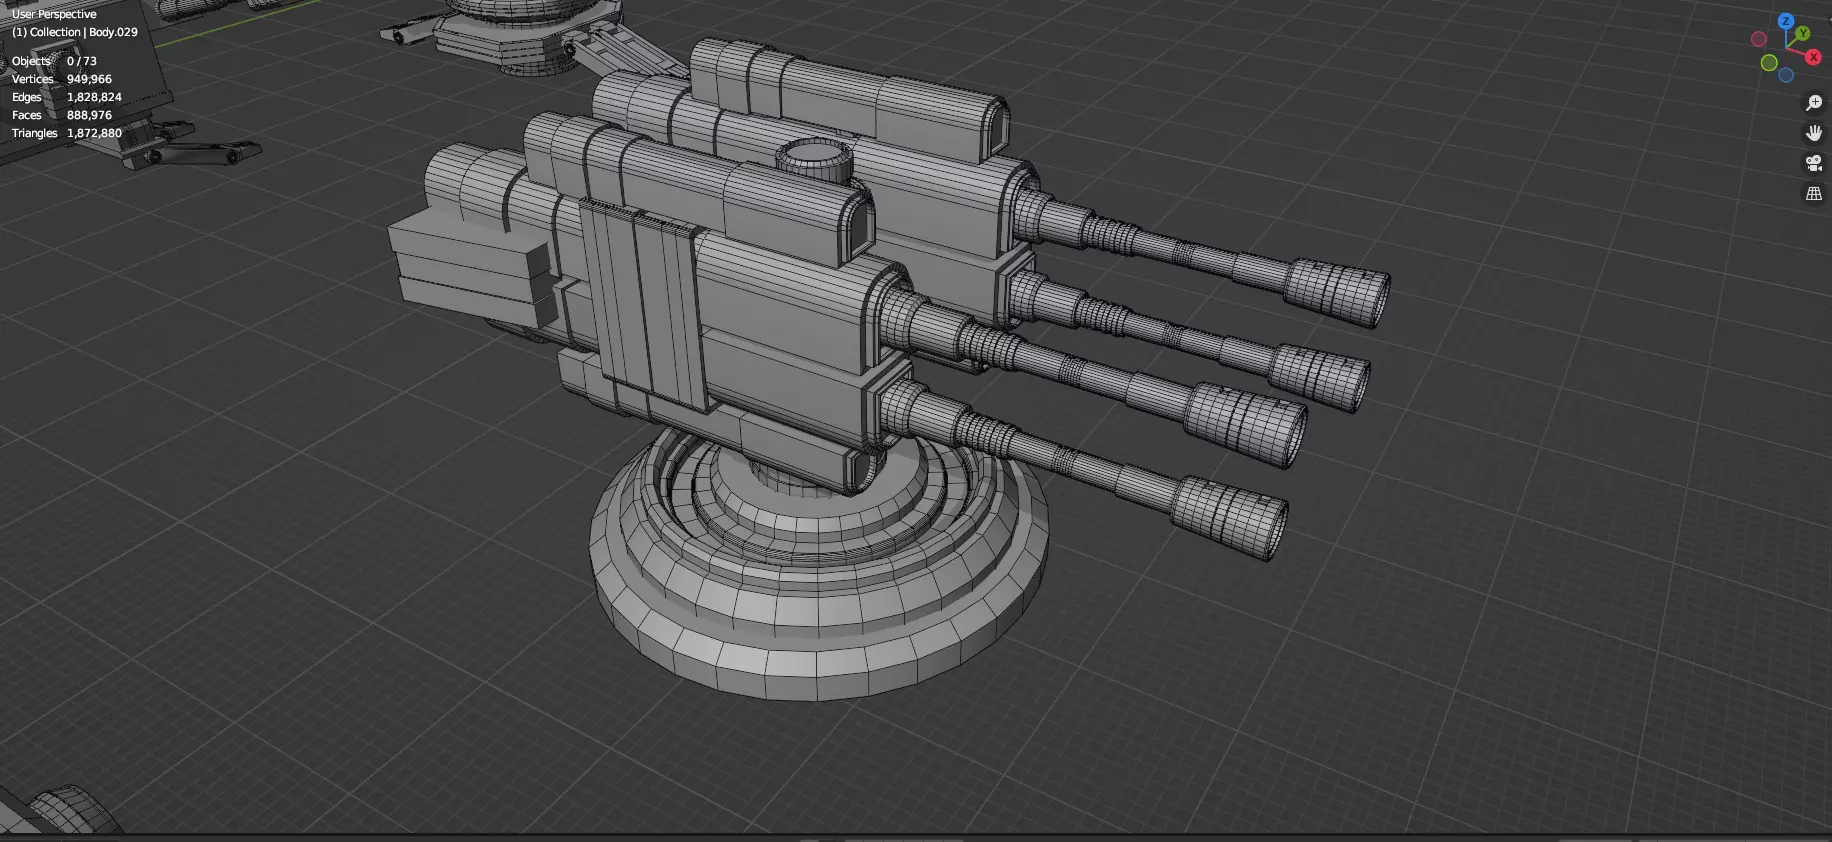The height and width of the screenshot is (842, 1832).
Task: Click the faded blue negative Z axis circle
Action: coord(1786,75)
